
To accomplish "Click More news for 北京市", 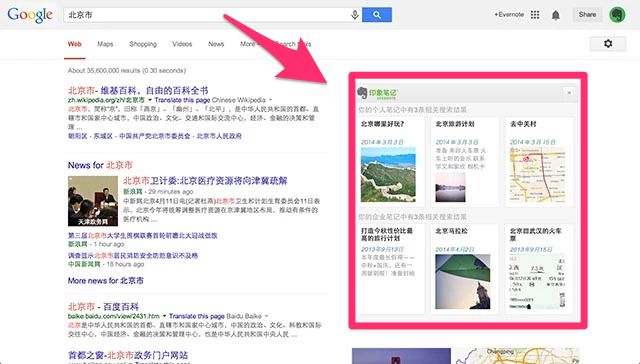I will point(106,281).
